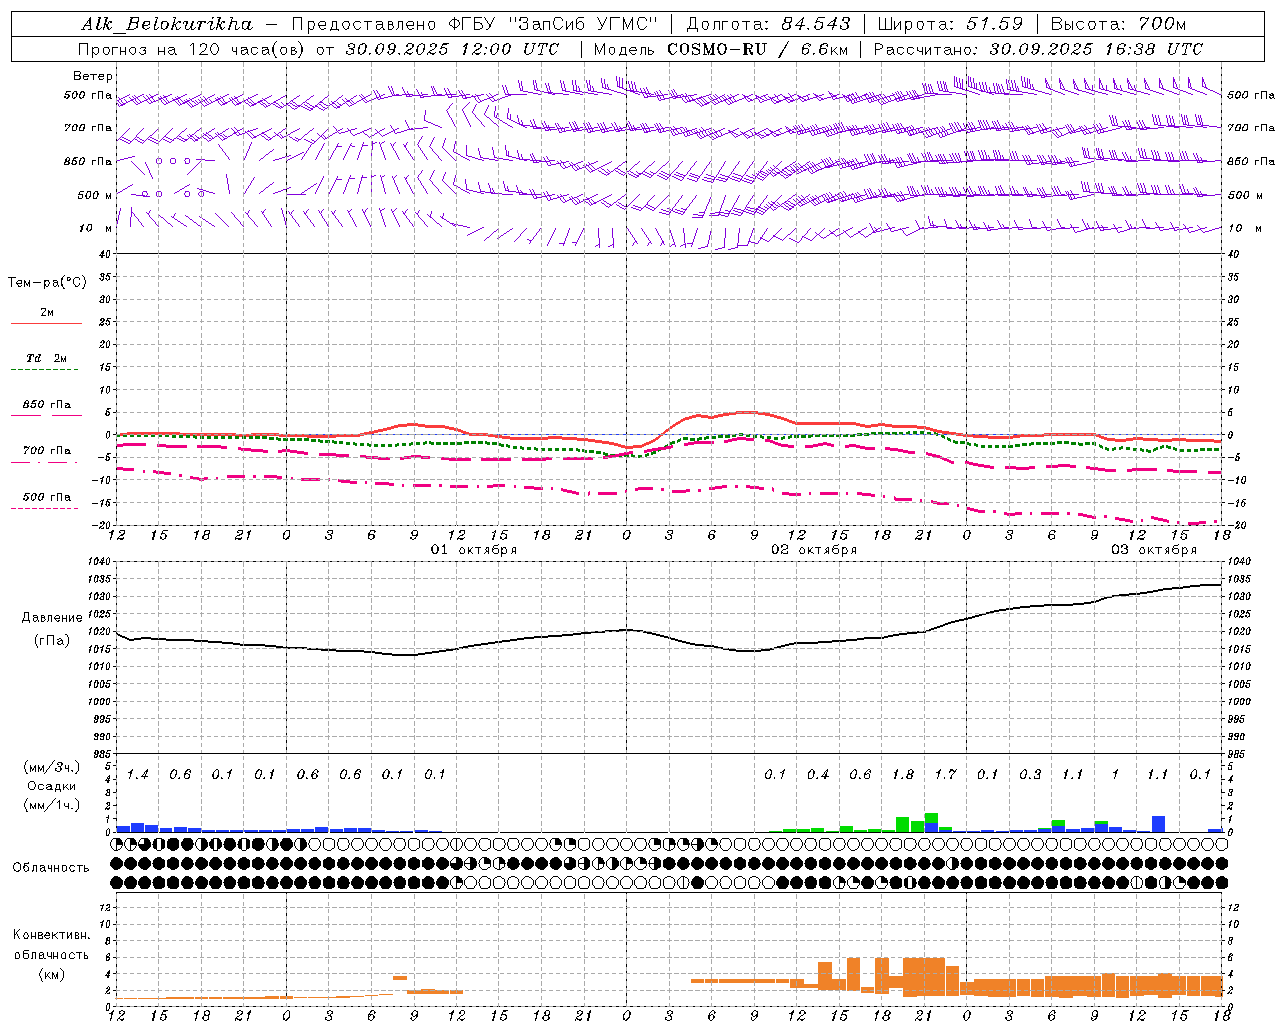Screen dimensions: 1280x1024
Task: Click the latitude value Широта: 51.59
Action: click(950, 24)
